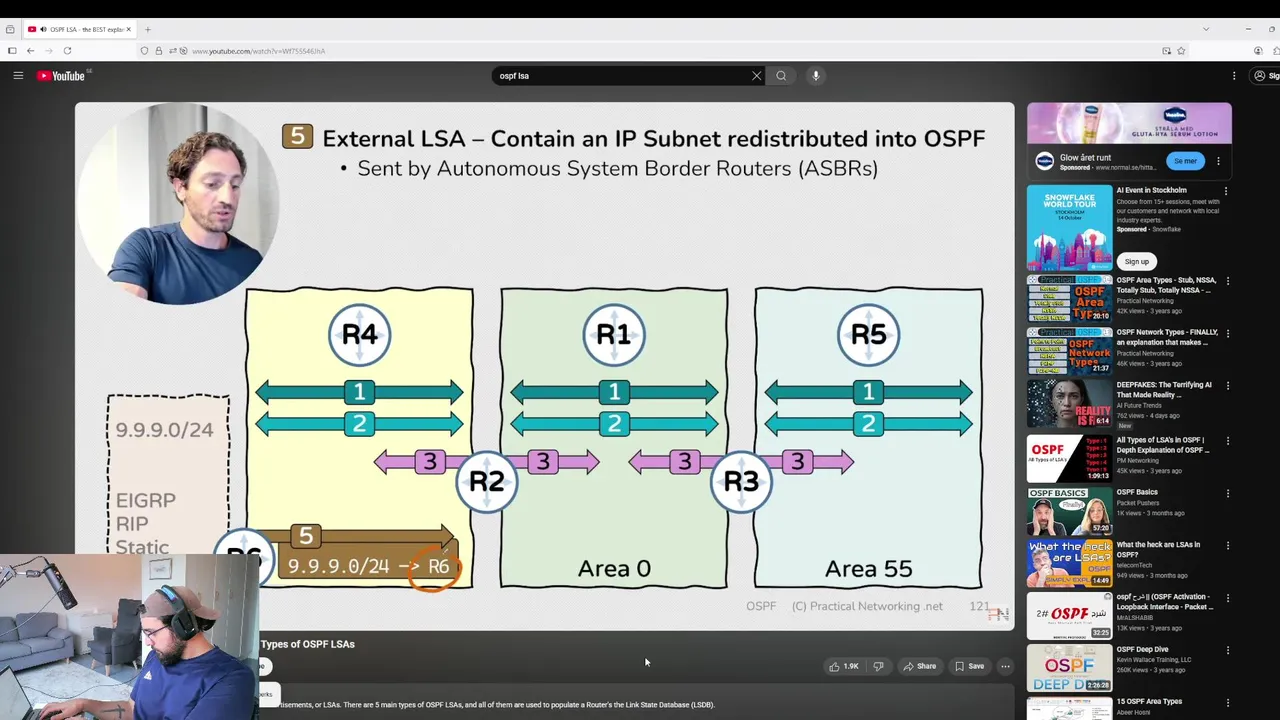The image size is (1280, 720).
Task: Open 'OSPF Deep Dive' video
Action: tap(1069, 669)
